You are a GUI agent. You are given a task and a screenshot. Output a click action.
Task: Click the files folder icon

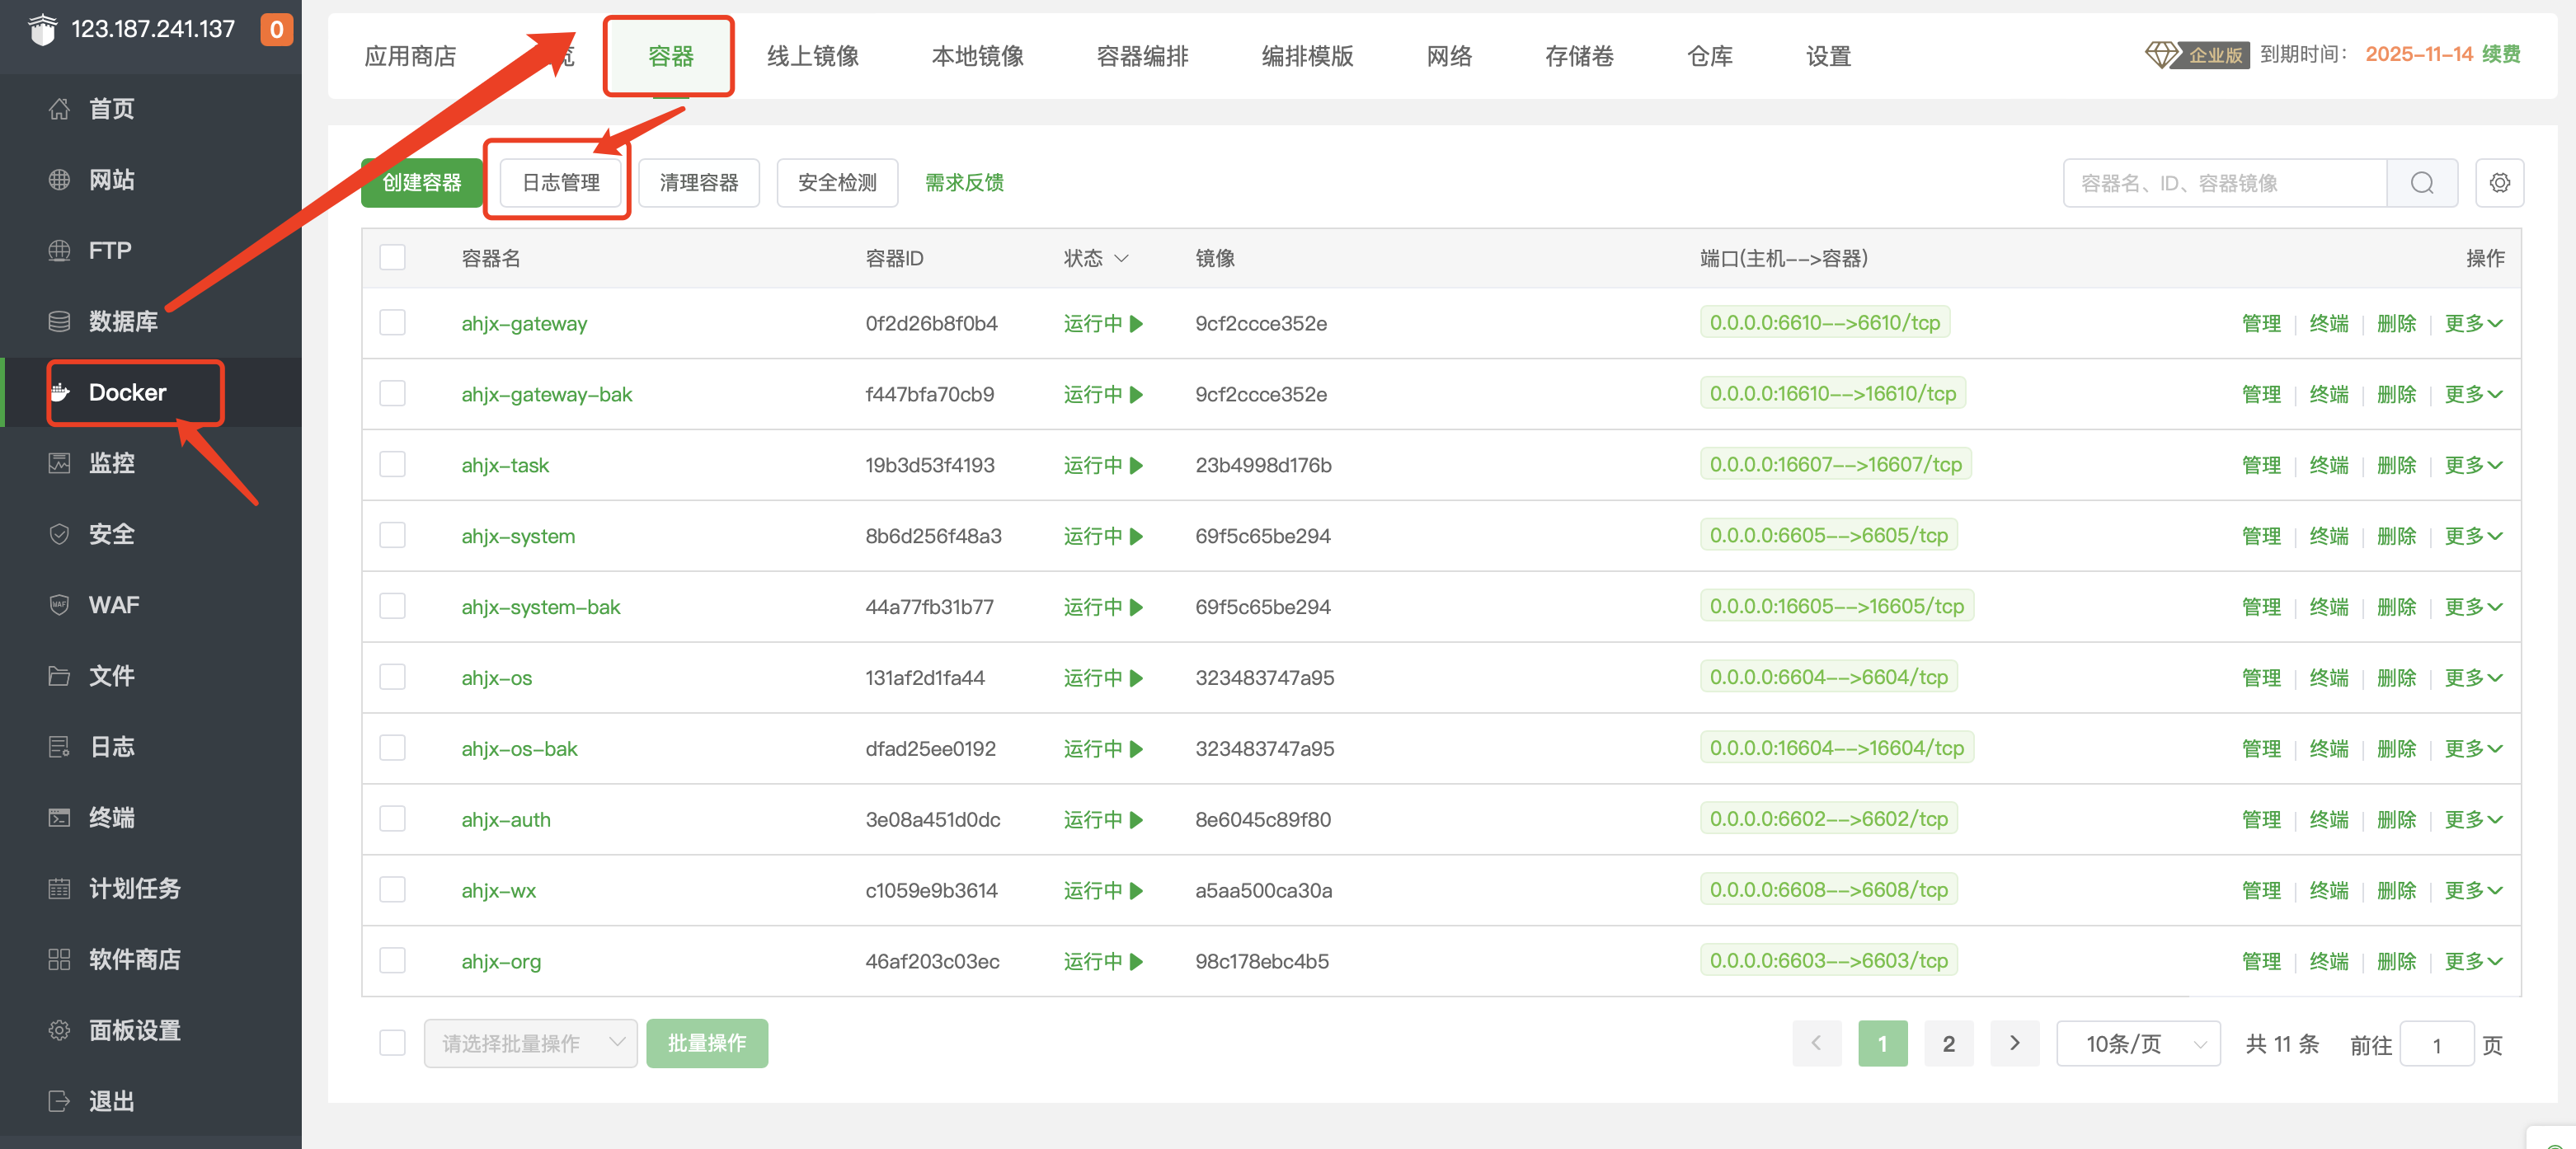pyautogui.click(x=59, y=676)
